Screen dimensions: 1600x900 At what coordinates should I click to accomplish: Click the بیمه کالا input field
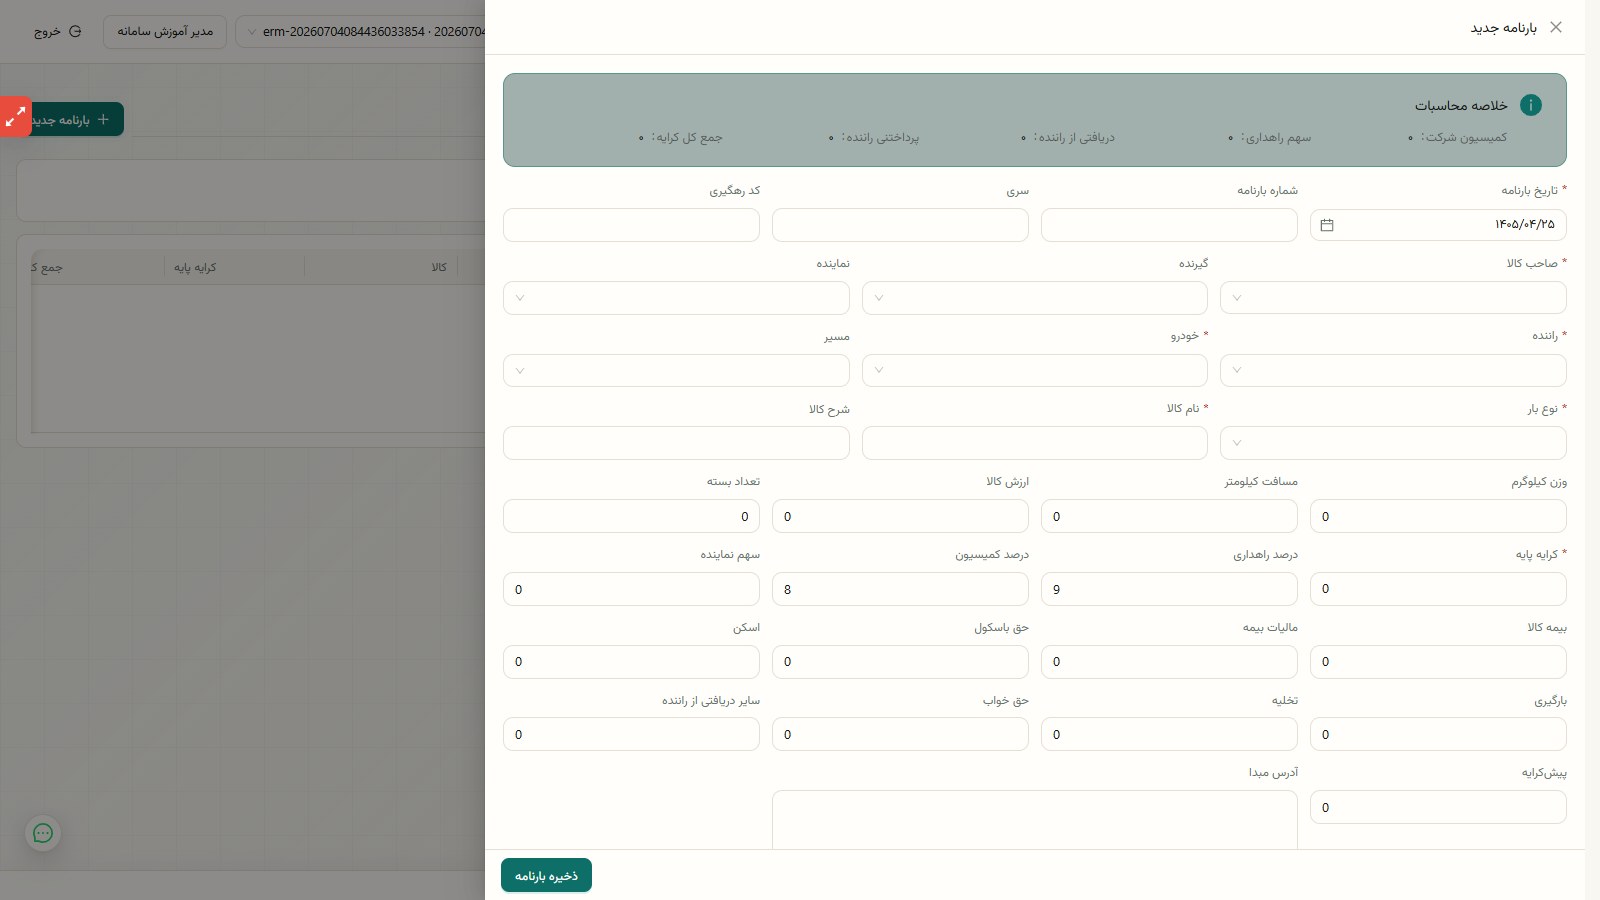[1438, 662]
